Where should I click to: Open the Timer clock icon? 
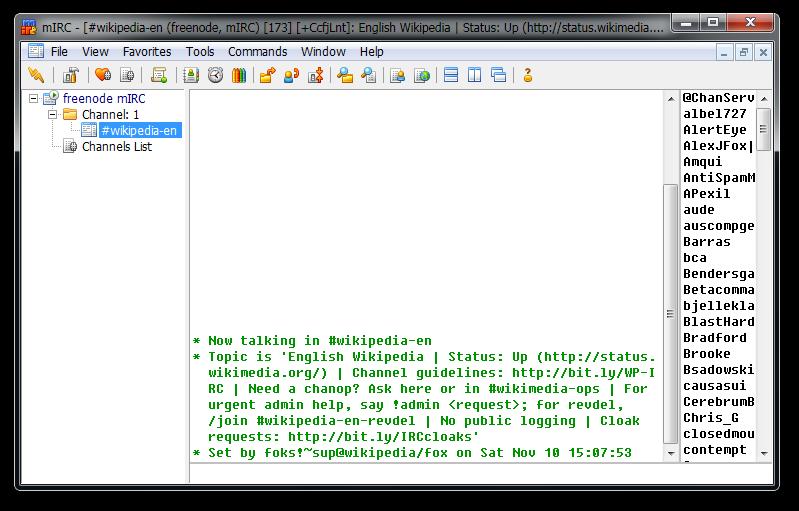(x=215, y=75)
